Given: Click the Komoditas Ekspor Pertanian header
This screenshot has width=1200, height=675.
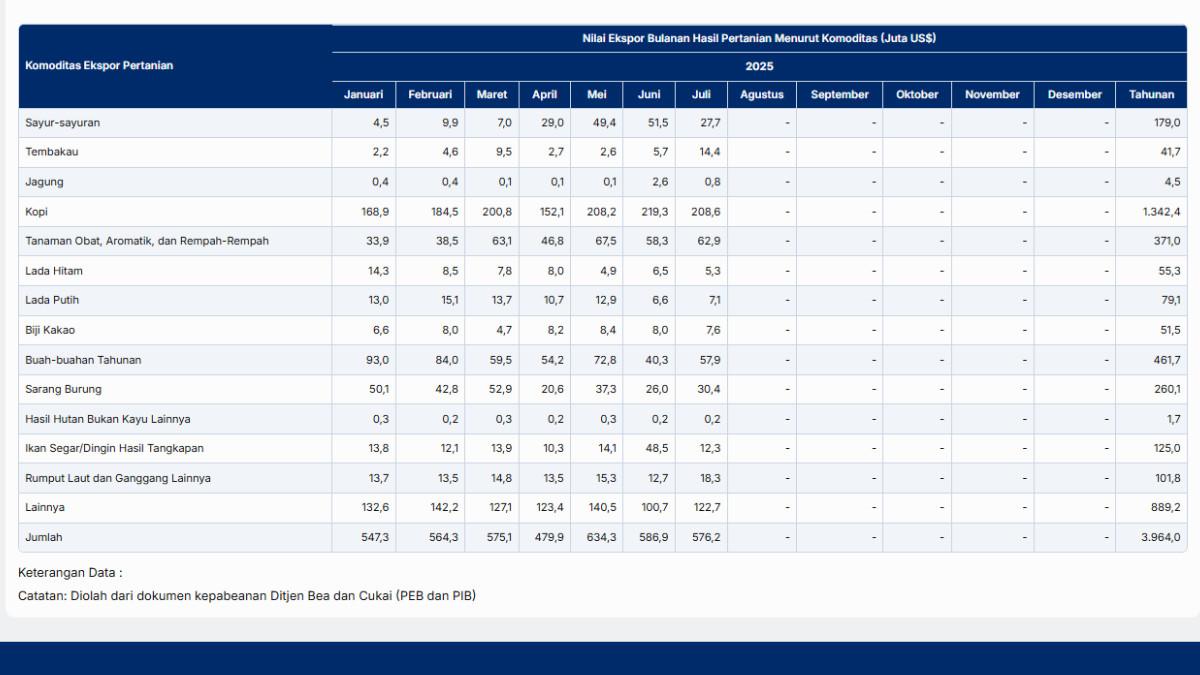Looking at the screenshot, I should pyautogui.click(x=99, y=66).
